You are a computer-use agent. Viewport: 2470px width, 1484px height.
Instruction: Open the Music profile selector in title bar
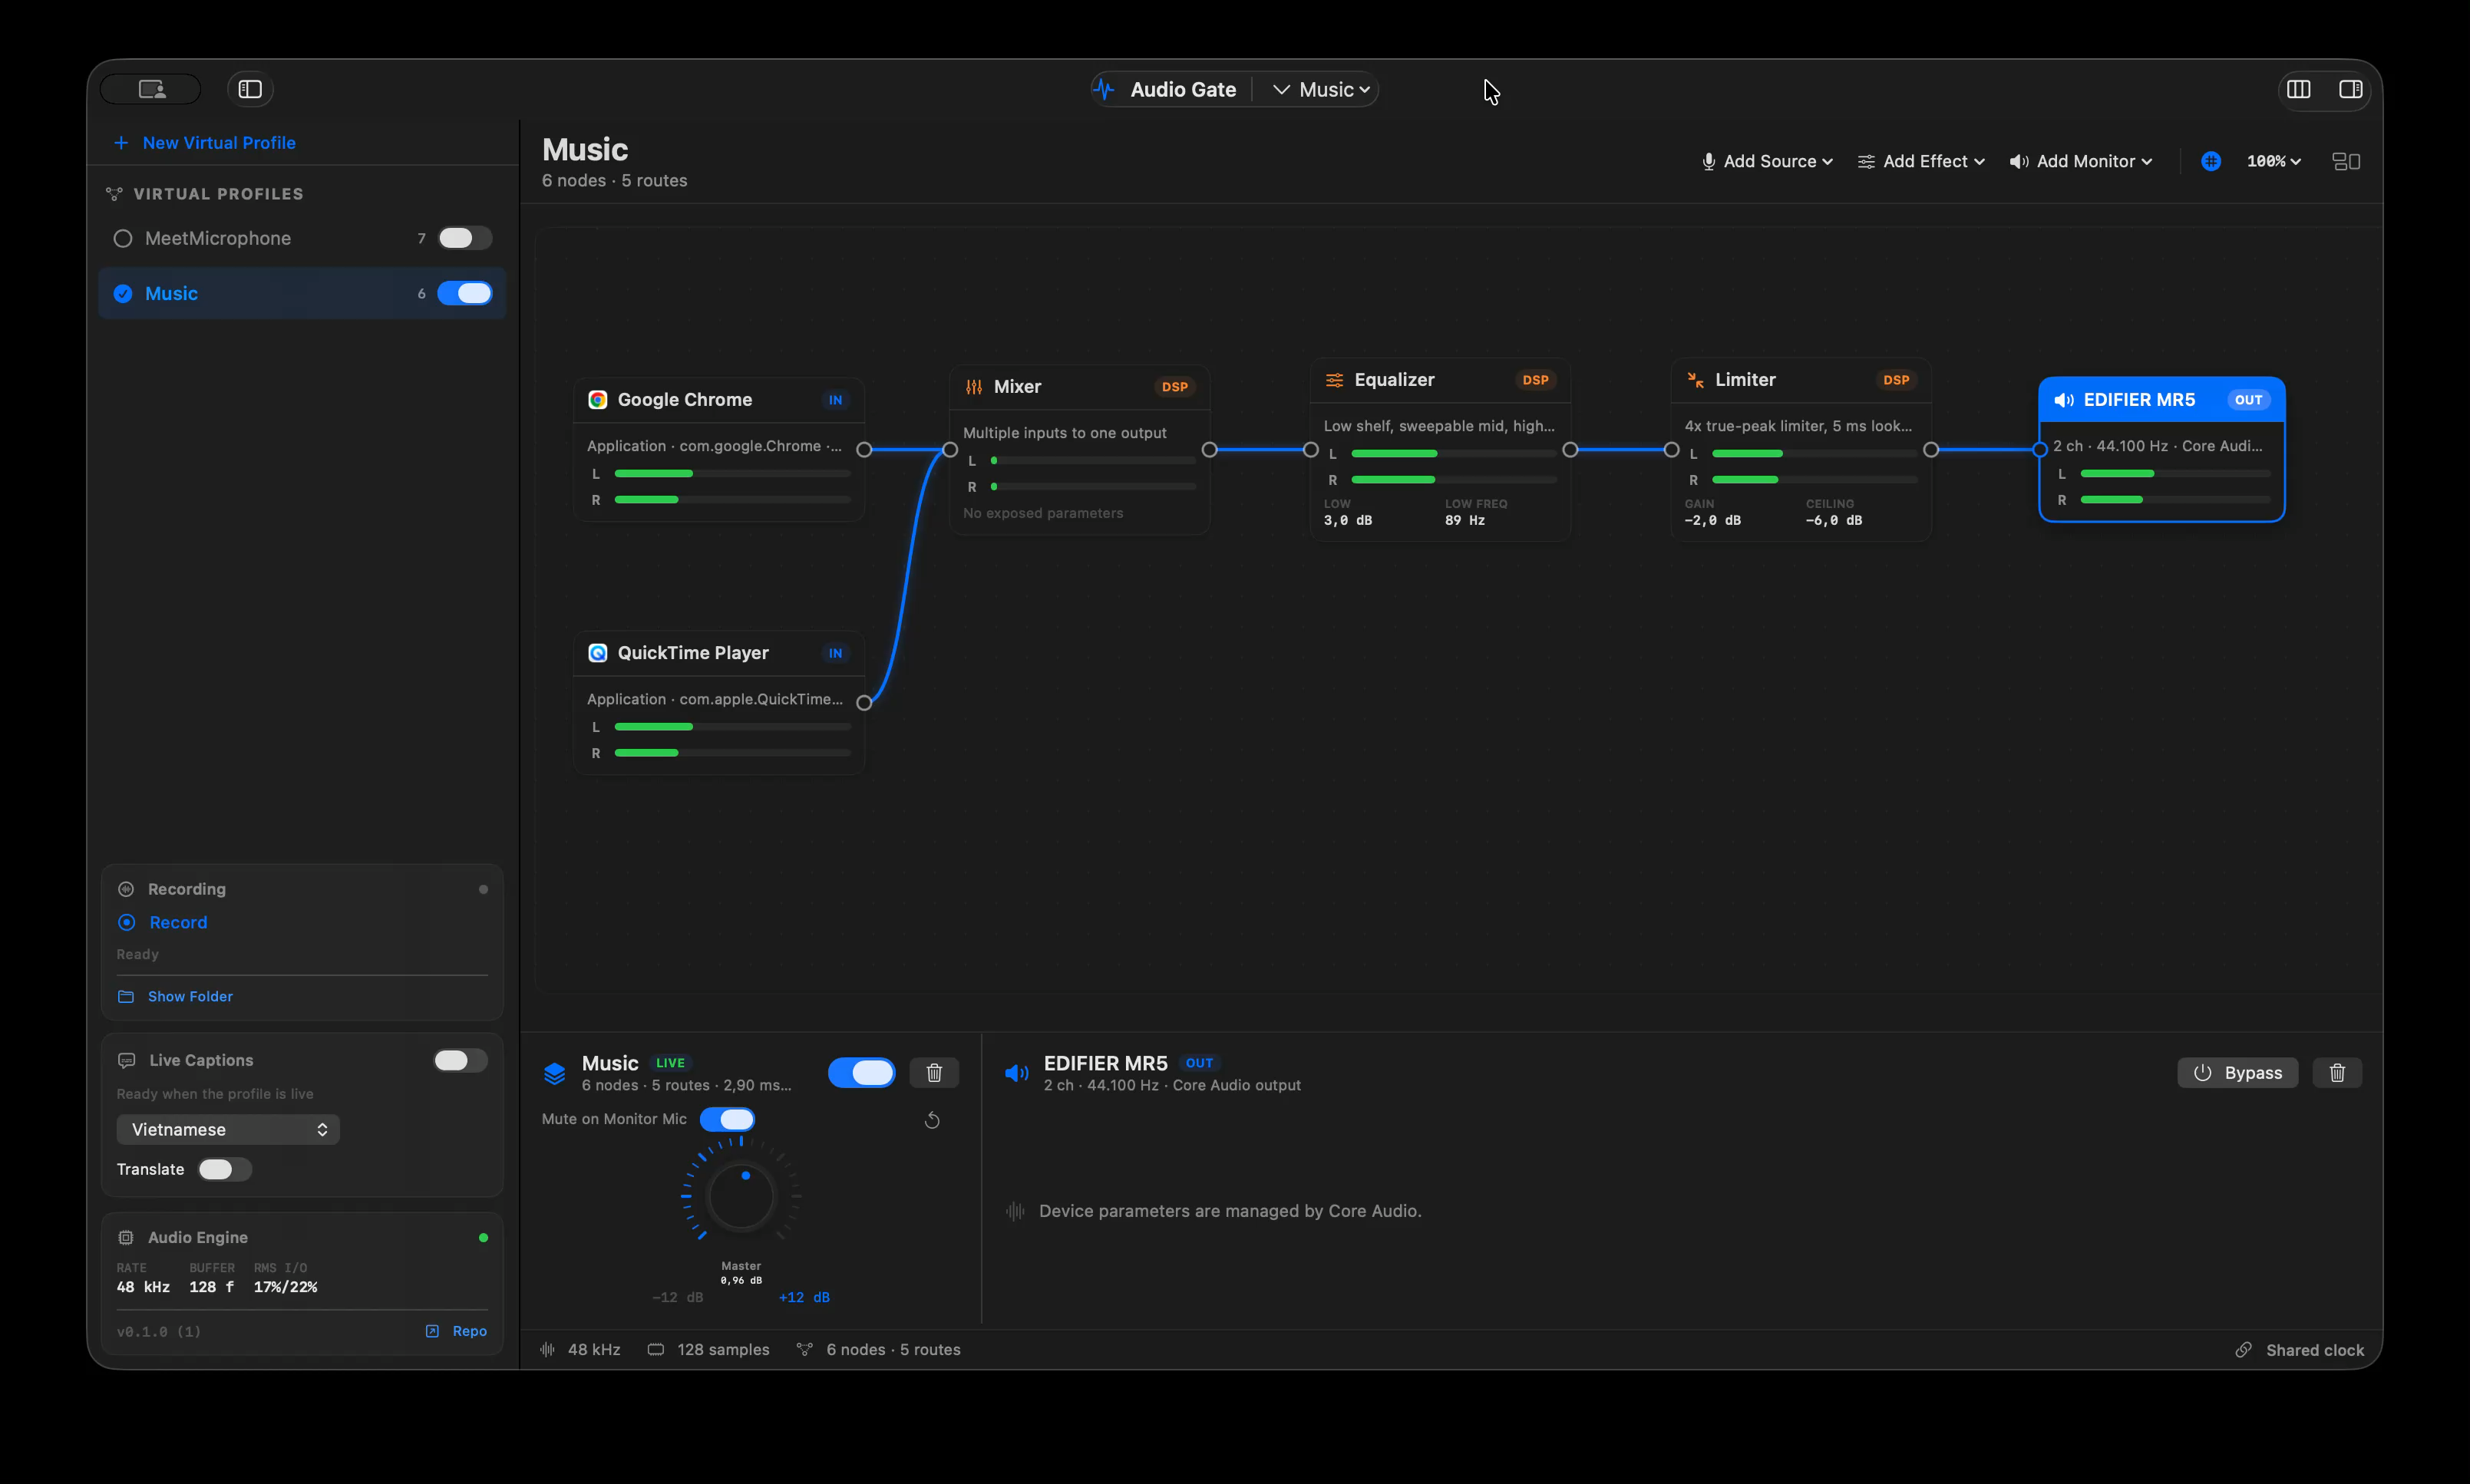pyautogui.click(x=1321, y=89)
